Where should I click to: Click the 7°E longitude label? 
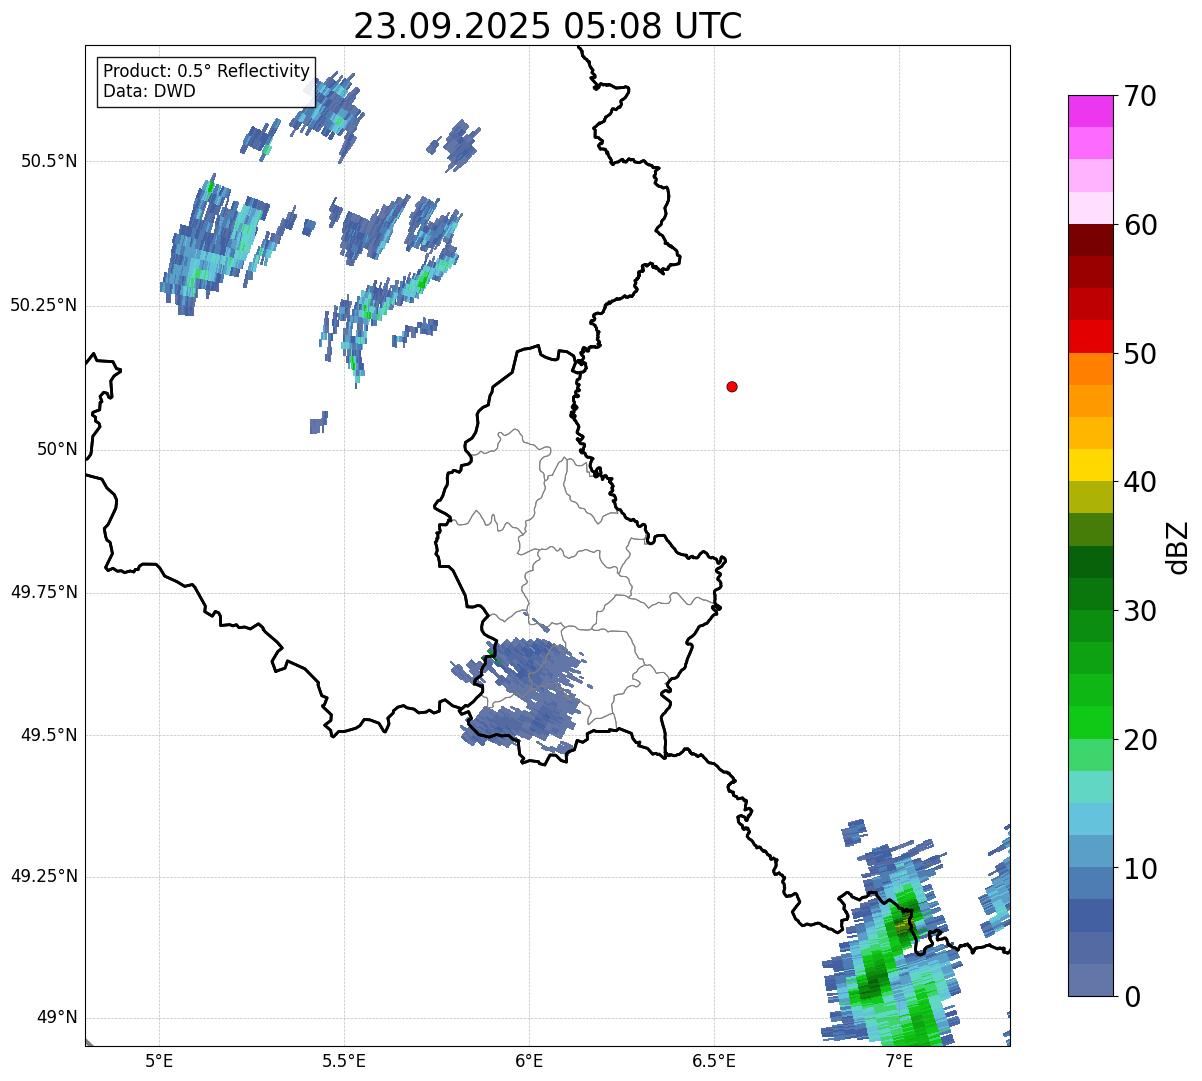click(899, 1060)
